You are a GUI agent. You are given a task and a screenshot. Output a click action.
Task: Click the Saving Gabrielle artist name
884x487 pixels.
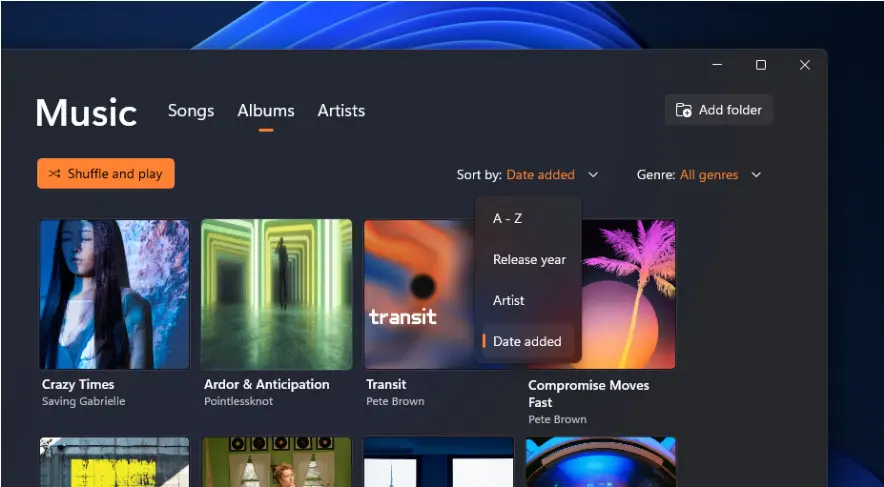coord(83,401)
